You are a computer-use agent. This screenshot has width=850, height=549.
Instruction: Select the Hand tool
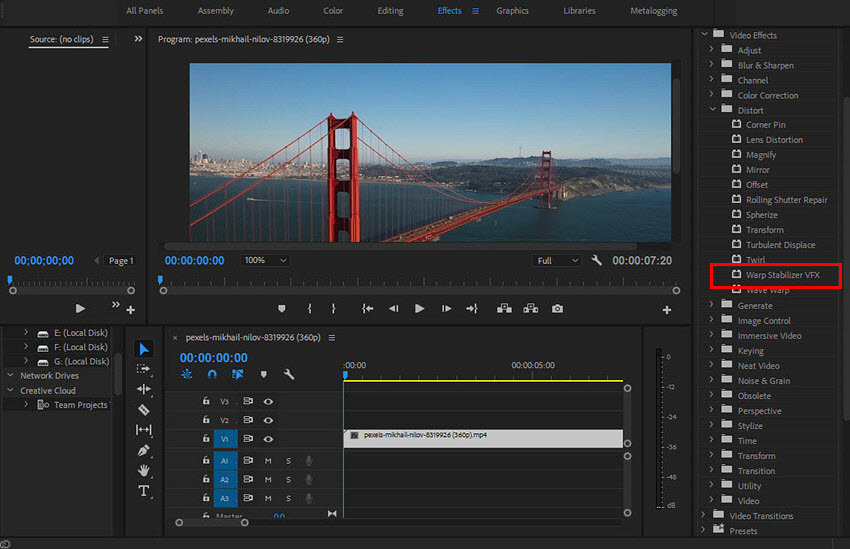point(144,470)
